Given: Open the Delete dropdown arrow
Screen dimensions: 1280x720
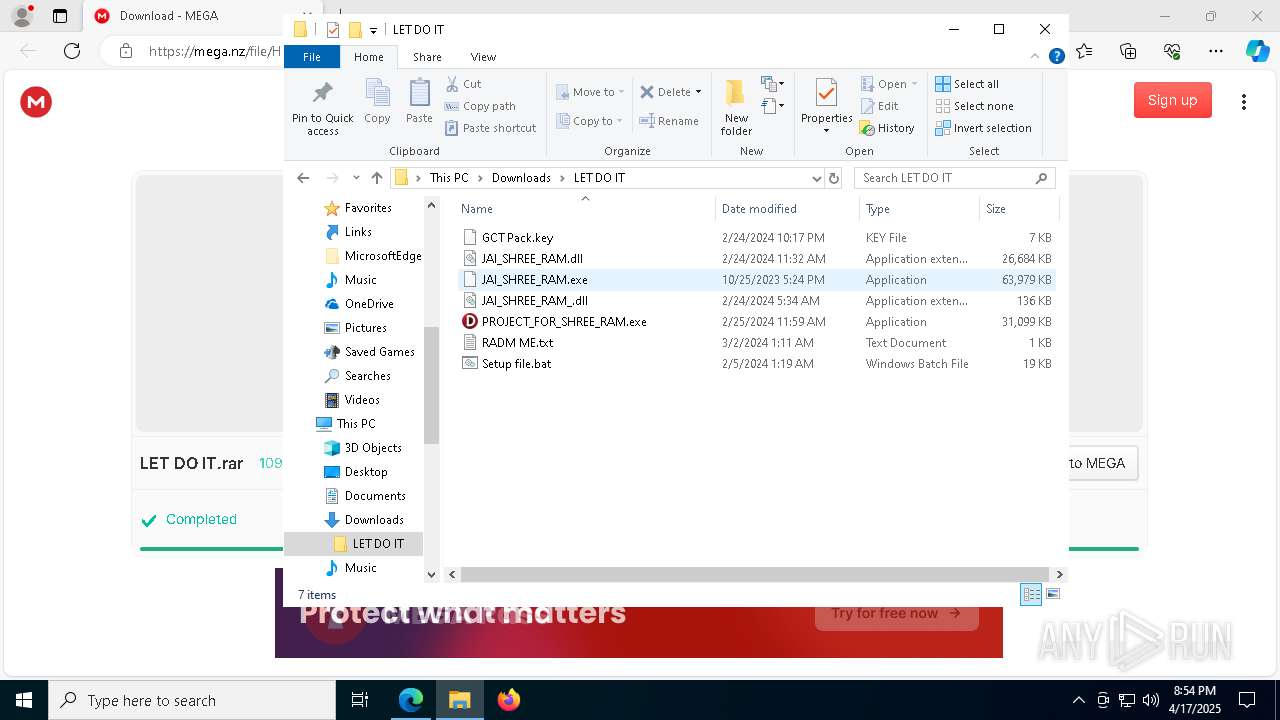Looking at the screenshot, I should (698, 92).
